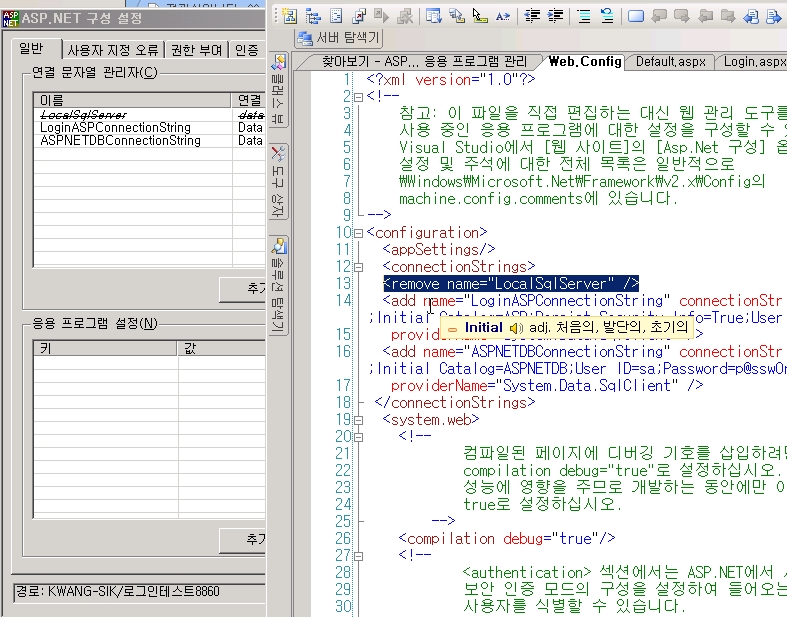Select the LoginASPConnectionString row

pyautogui.click(x=149, y=128)
